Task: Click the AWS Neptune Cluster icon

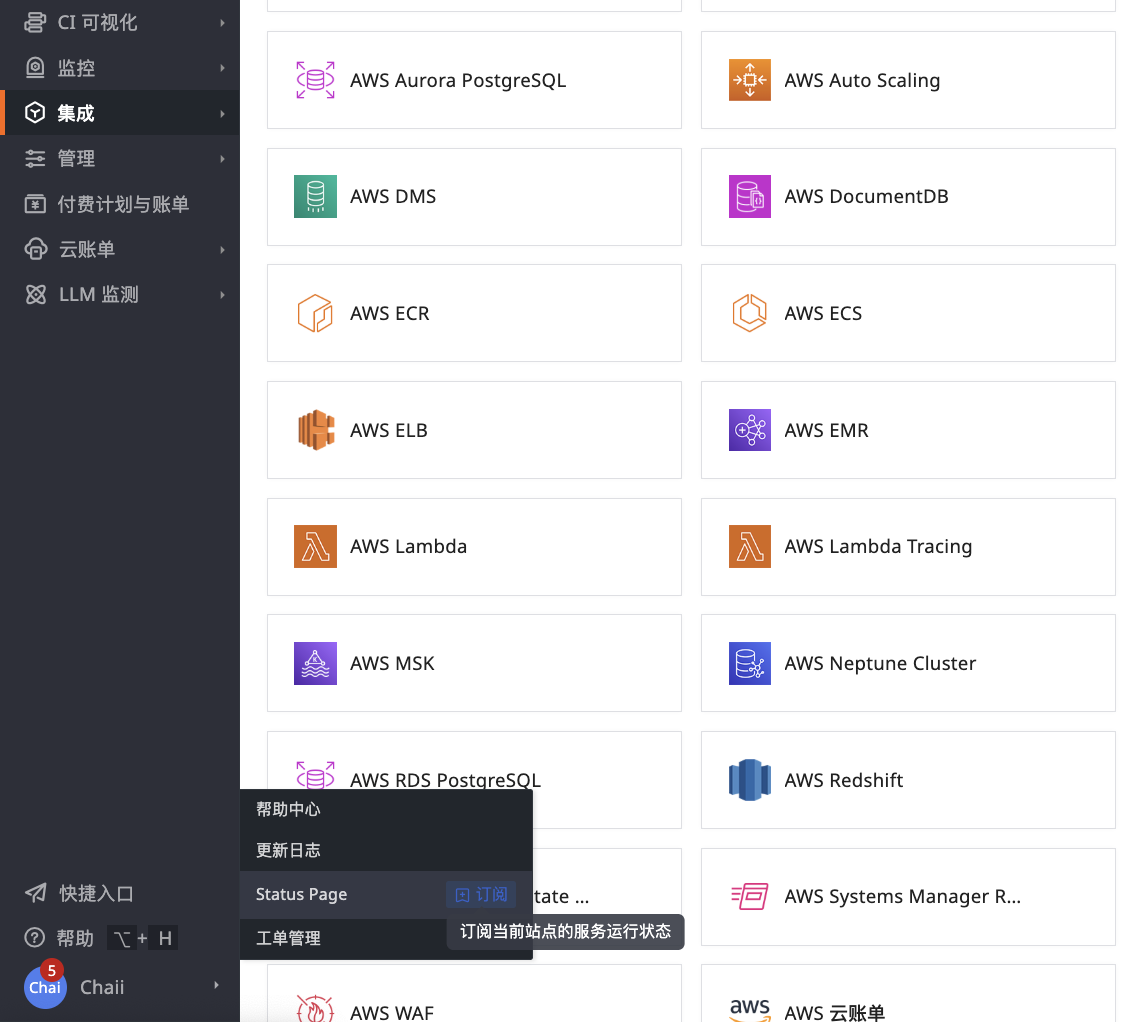Action: pyautogui.click(x=749, y=663)
